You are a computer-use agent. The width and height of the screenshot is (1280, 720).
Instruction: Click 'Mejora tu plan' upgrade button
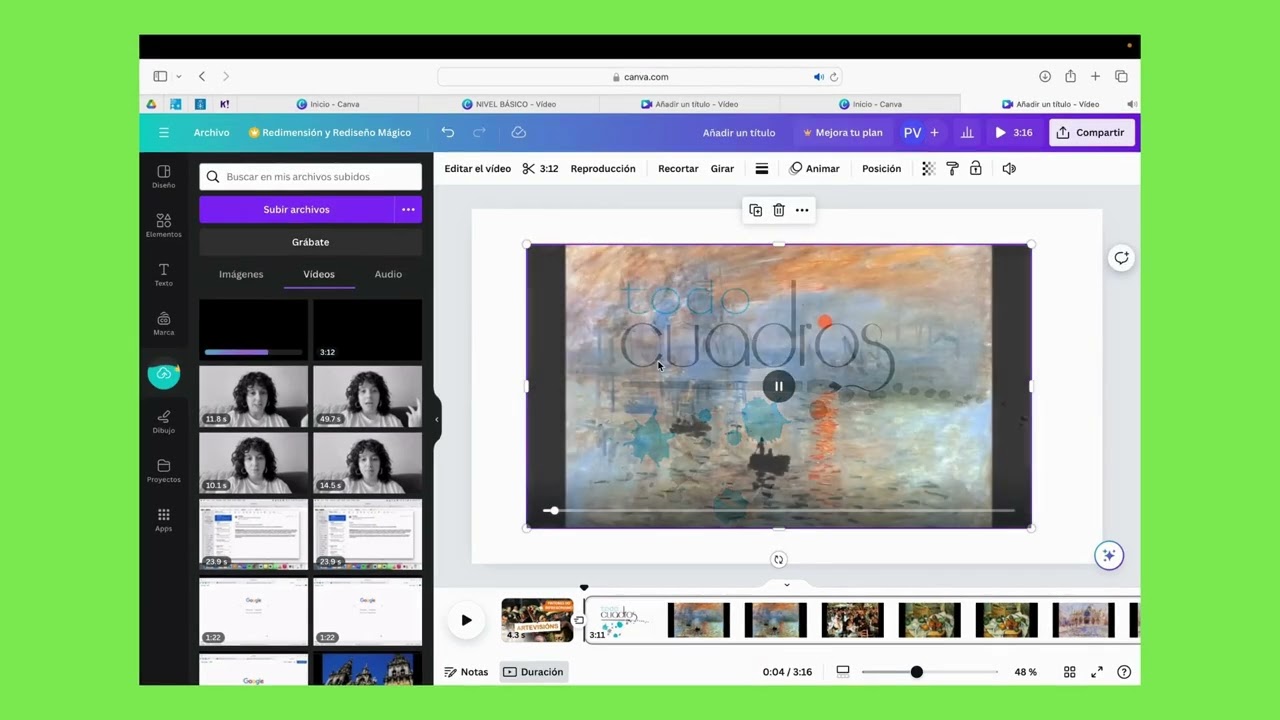pyautogui.click(x=842, y=132)
